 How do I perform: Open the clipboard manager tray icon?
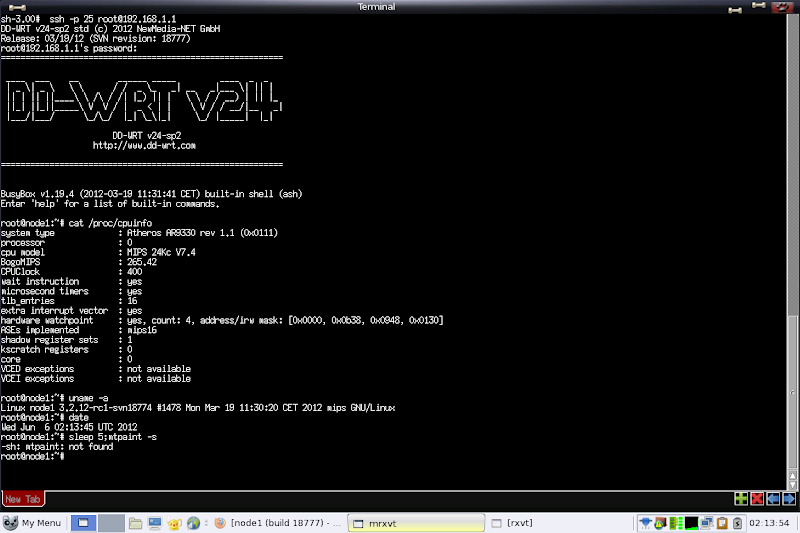click(722, 523)
